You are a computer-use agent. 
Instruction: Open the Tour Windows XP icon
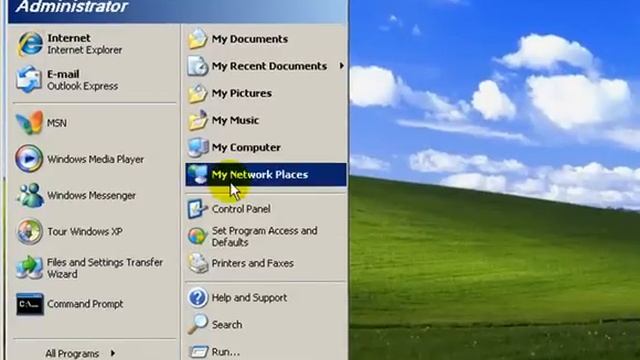[29, 231]
